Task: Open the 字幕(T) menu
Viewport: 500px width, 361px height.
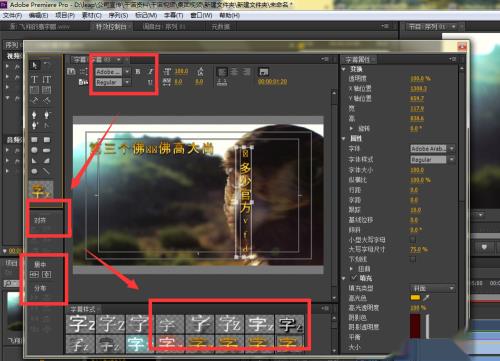Action: pos(173,15)
